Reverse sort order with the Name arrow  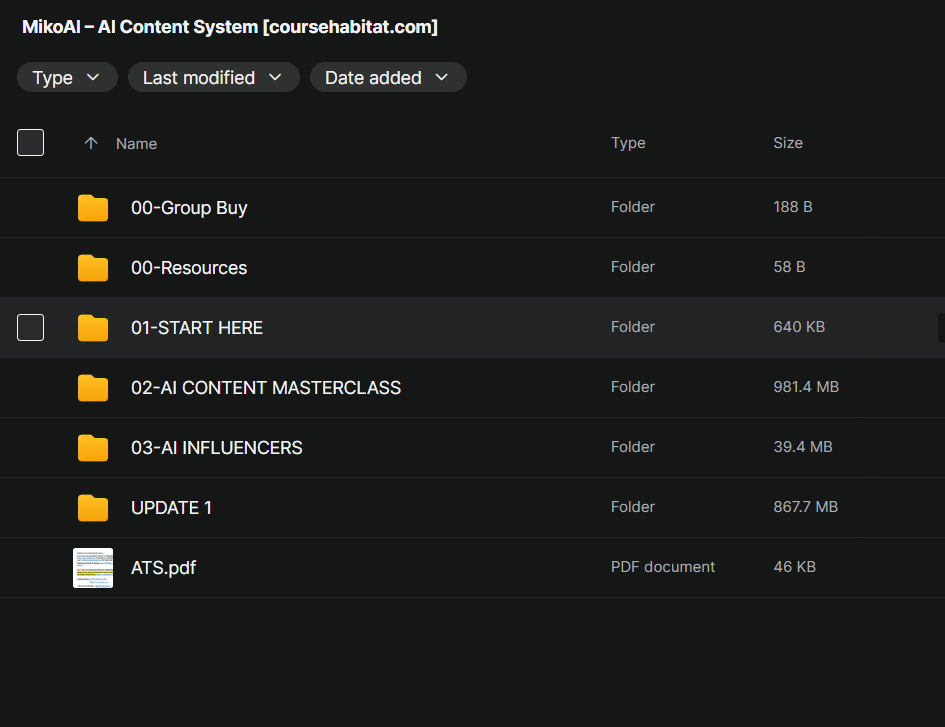click(91, 143)
